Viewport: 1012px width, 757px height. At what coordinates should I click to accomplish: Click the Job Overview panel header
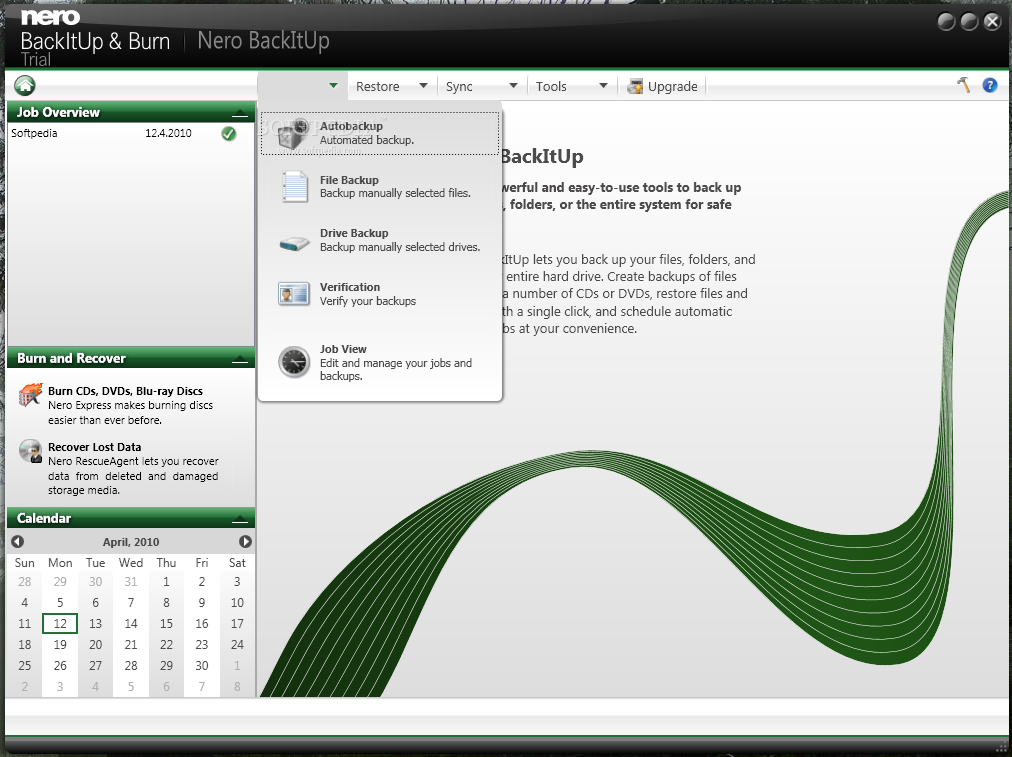coord(130,112)
